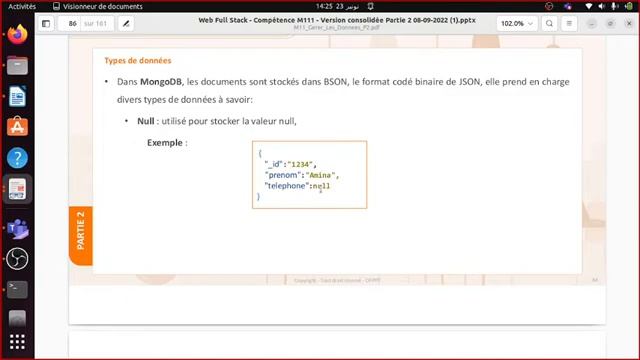Open OBS Studio from the dock
This screenshot has height=360, width=640.
pos(17,259)
